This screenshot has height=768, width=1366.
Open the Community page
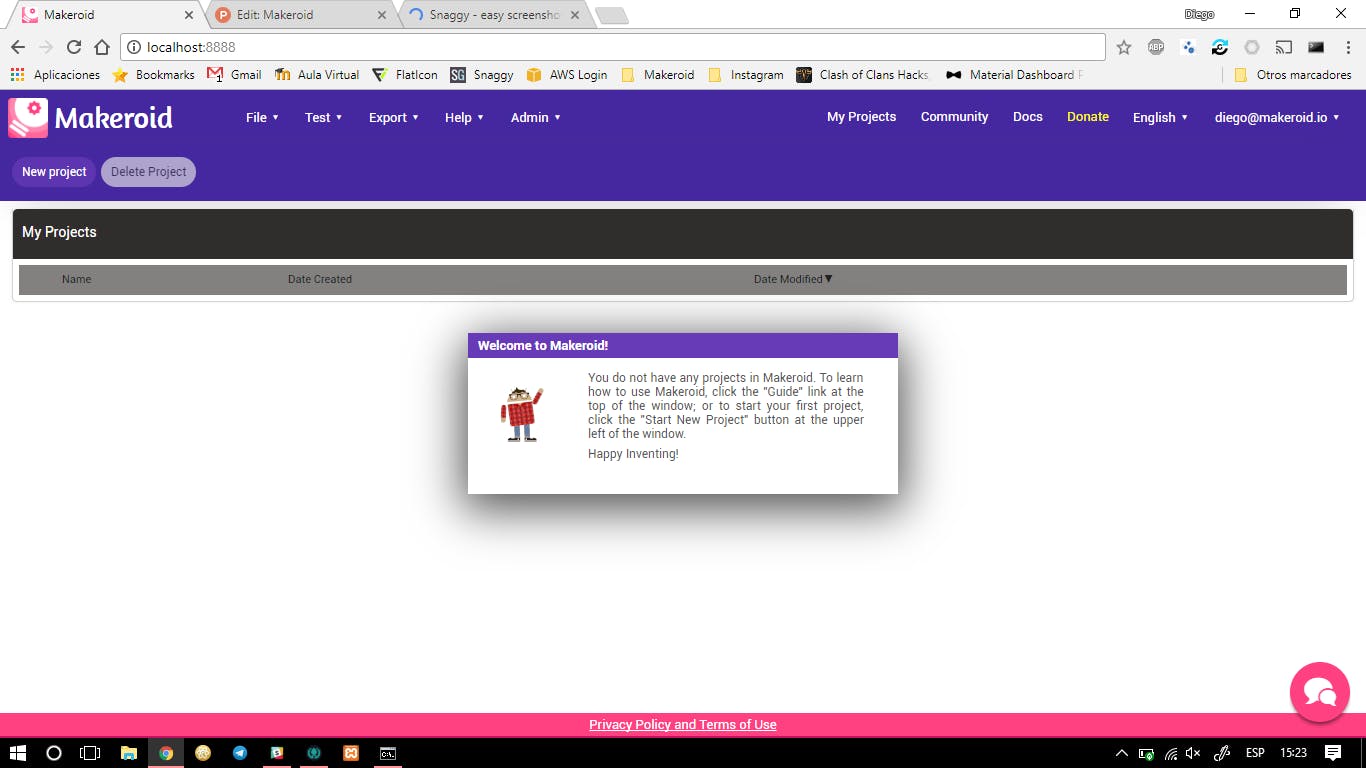point(954,117)
